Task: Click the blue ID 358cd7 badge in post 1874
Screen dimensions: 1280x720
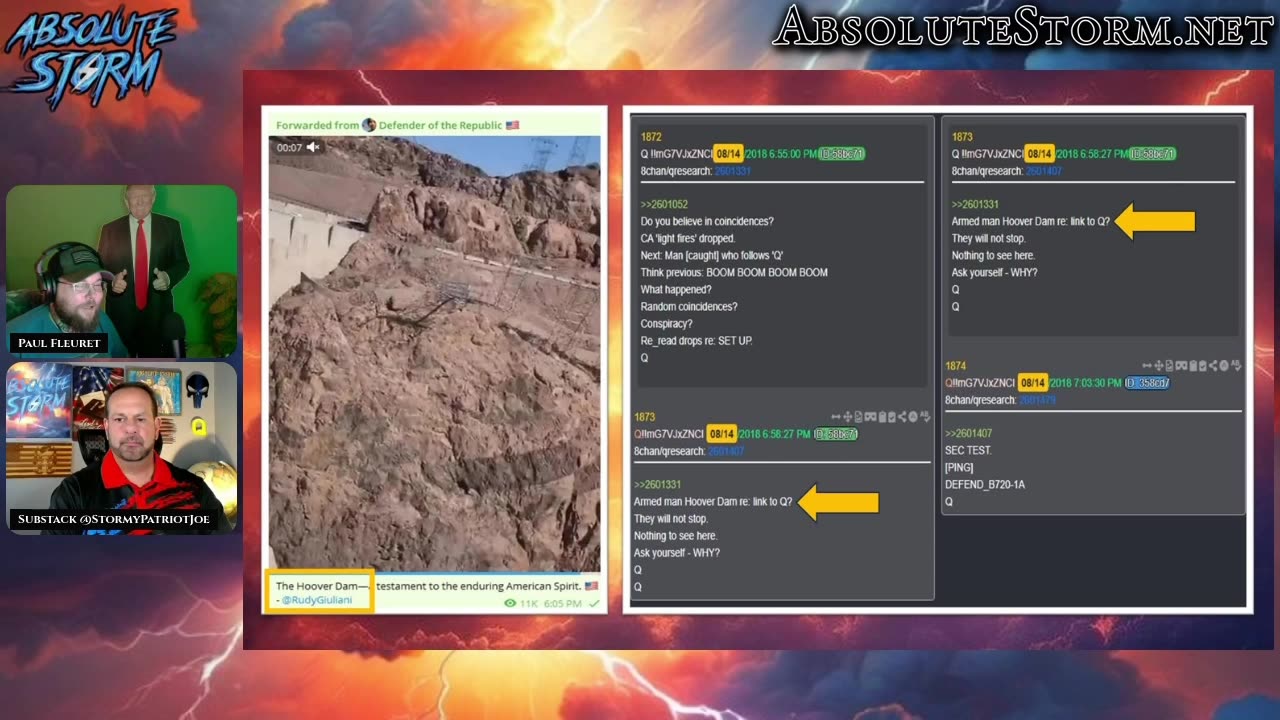Action: (x=1147, y=383)
